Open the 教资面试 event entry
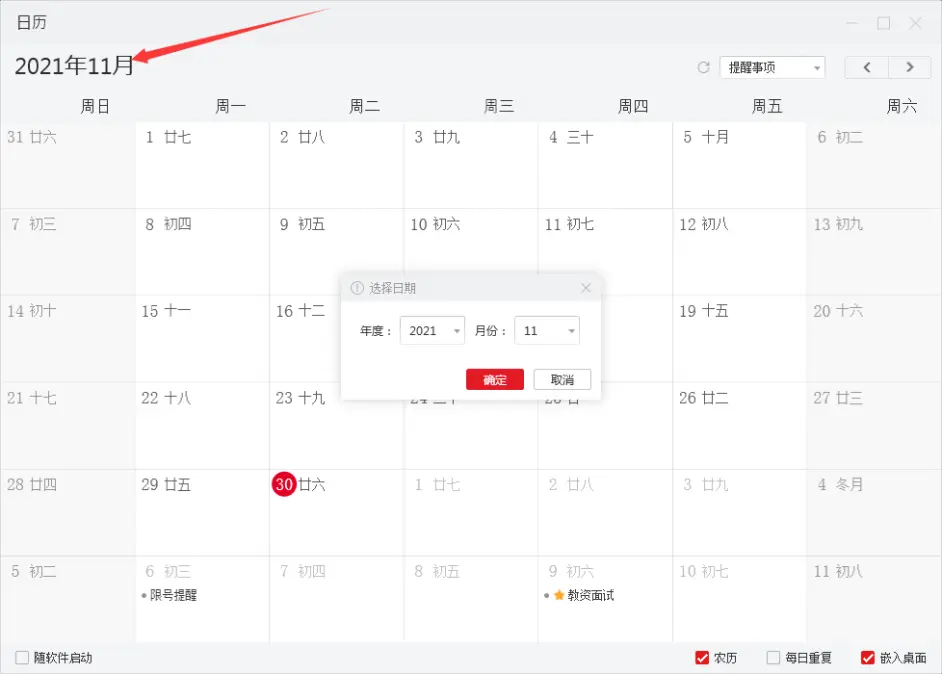Viewport: 942px width, 674px height. [x=588, y=594]
